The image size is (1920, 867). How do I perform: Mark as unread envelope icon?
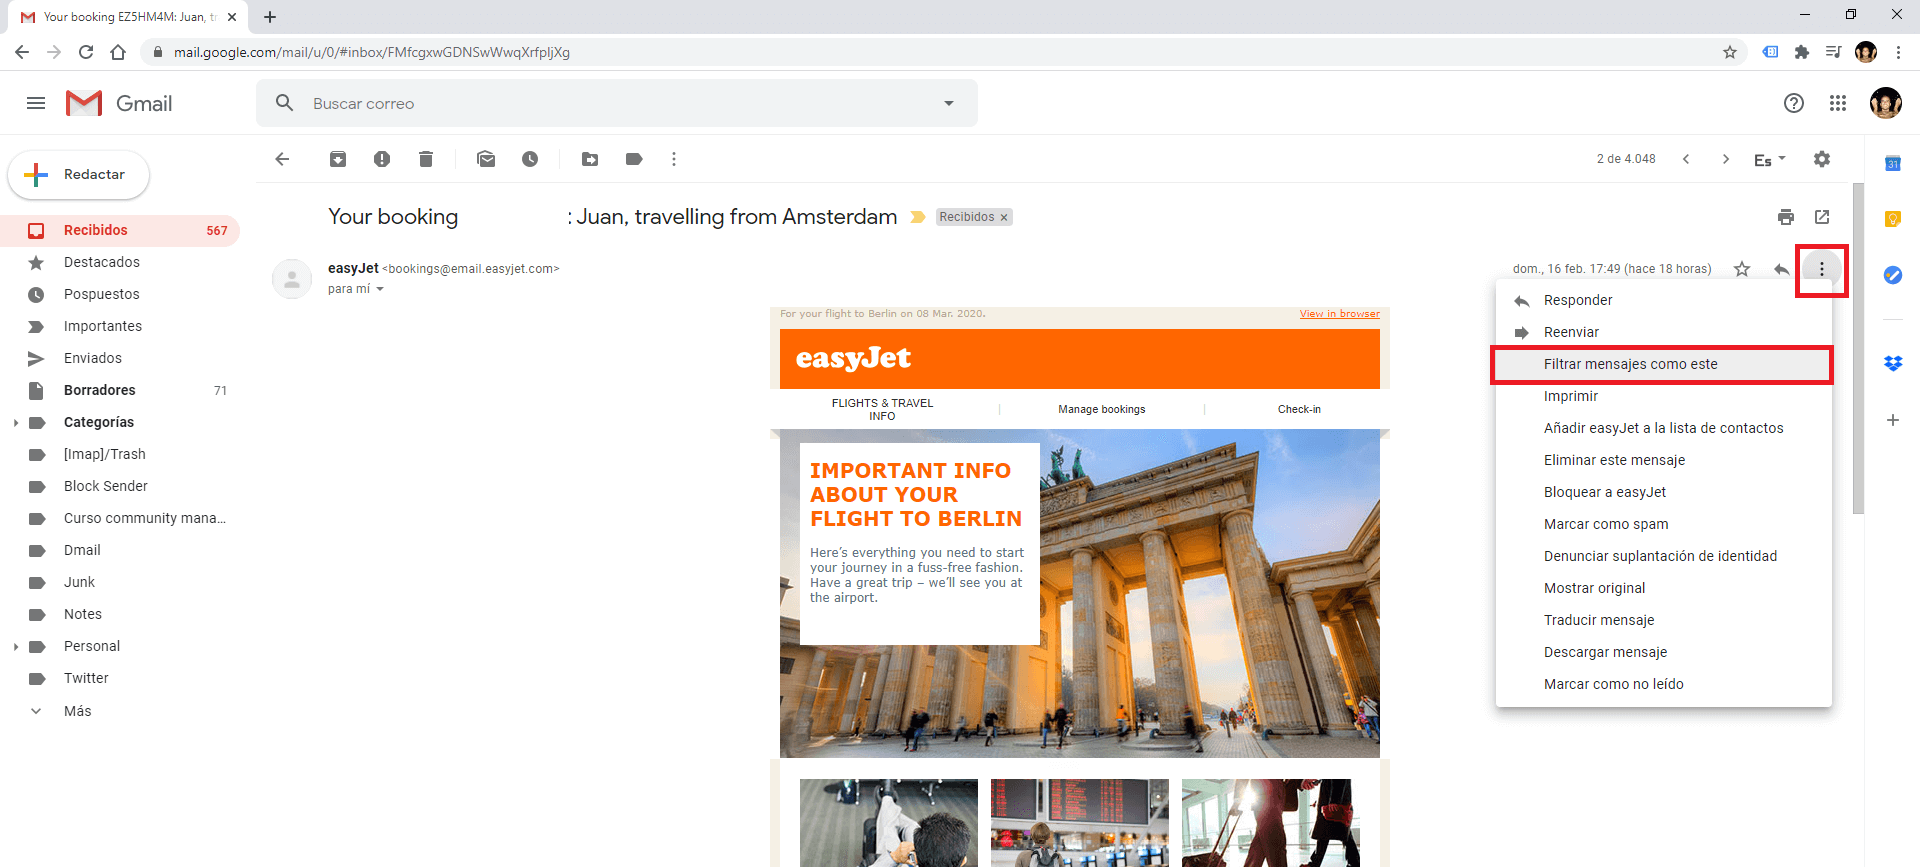pos(486,159)
